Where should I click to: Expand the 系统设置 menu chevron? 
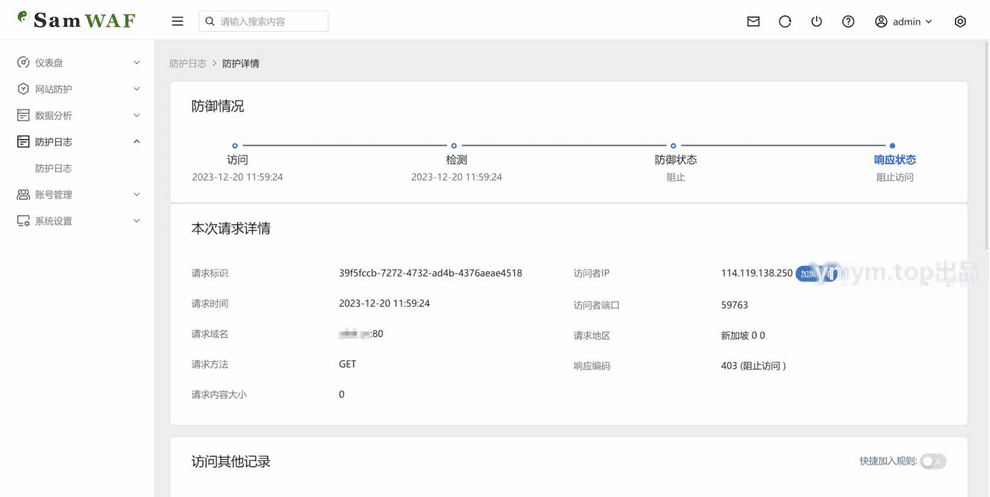pyautogui.click(x=137, y=221)
